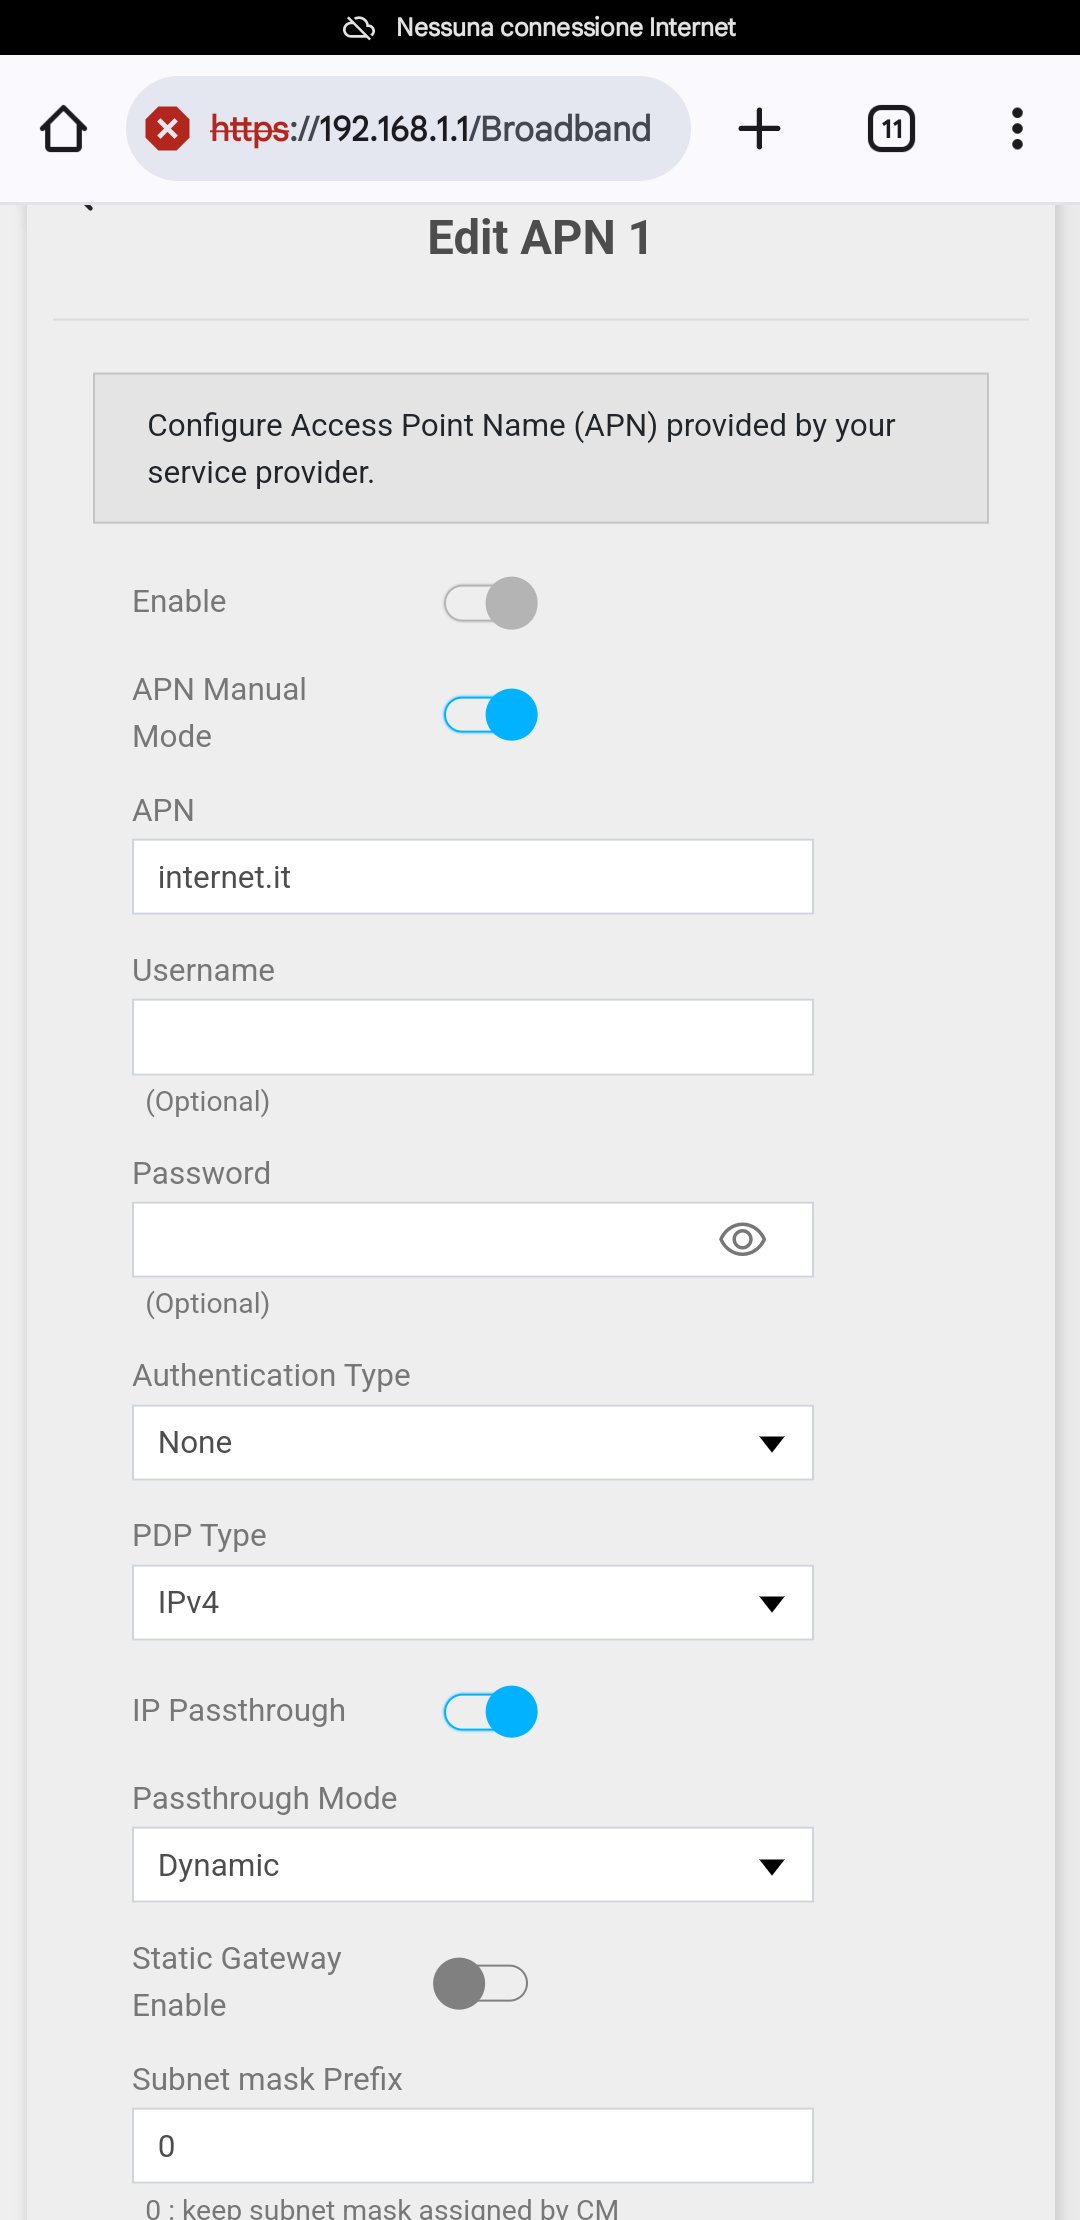Expand the Authentication Type dropdown

[x=473, y=1443]
